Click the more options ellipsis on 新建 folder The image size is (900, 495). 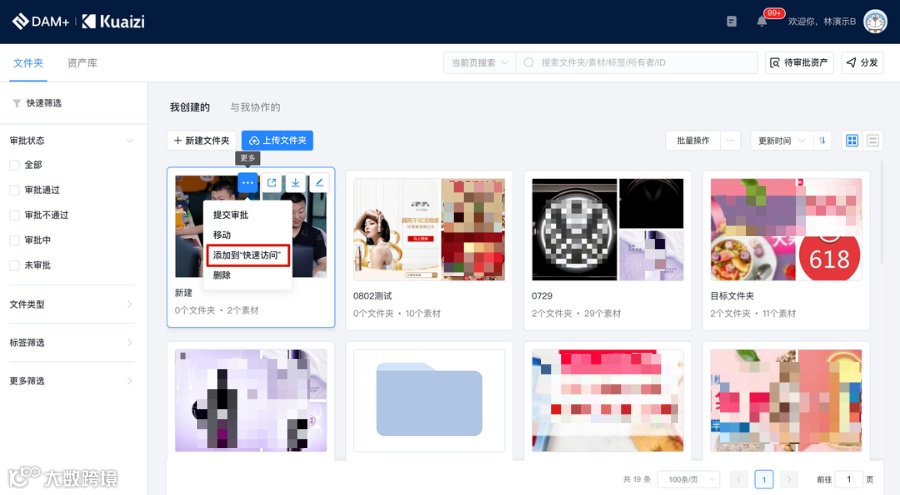pyautogui.click(x=247, y=183)
